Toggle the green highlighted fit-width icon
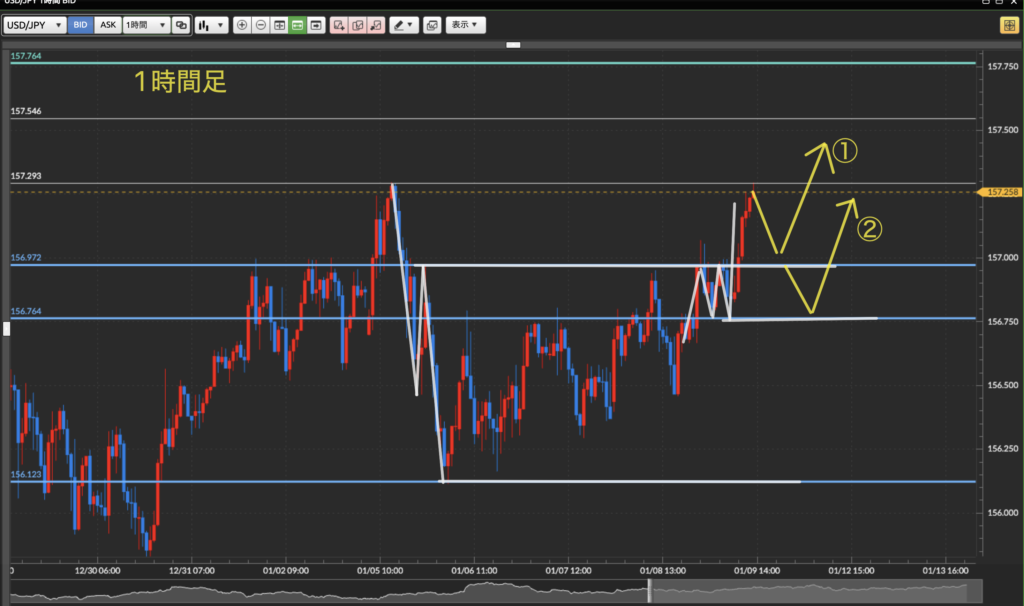 click(297, 25)
